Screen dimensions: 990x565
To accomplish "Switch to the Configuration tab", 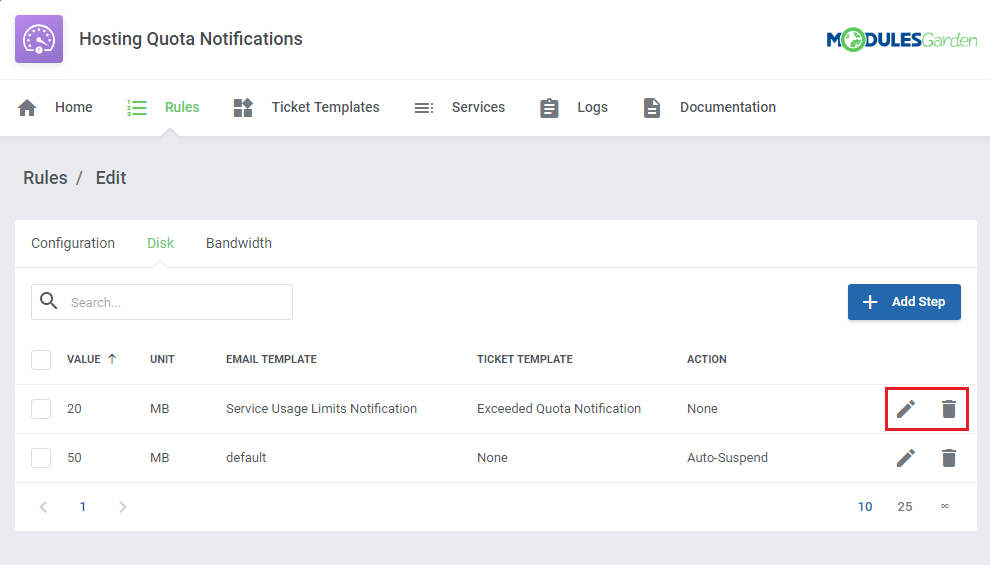I will 73,243.
